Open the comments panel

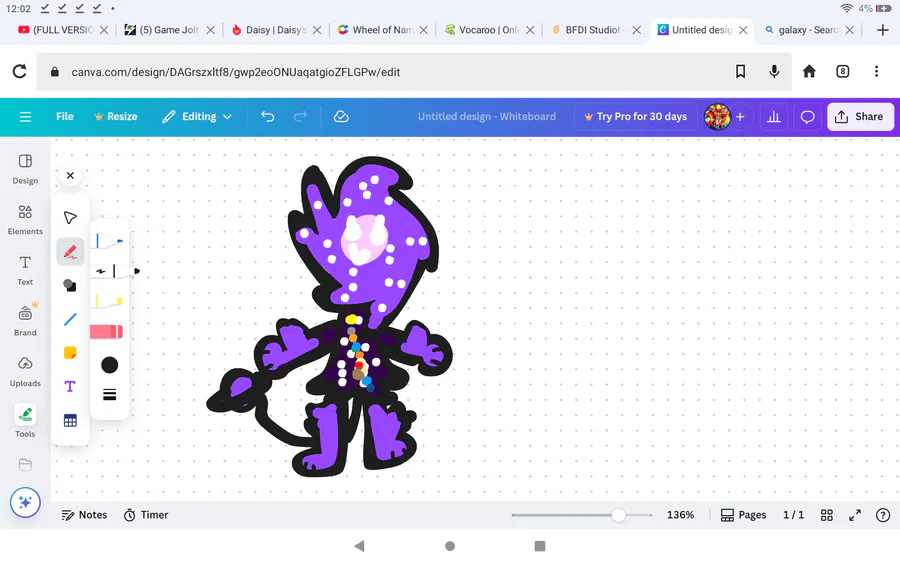(x=808, y=117)
